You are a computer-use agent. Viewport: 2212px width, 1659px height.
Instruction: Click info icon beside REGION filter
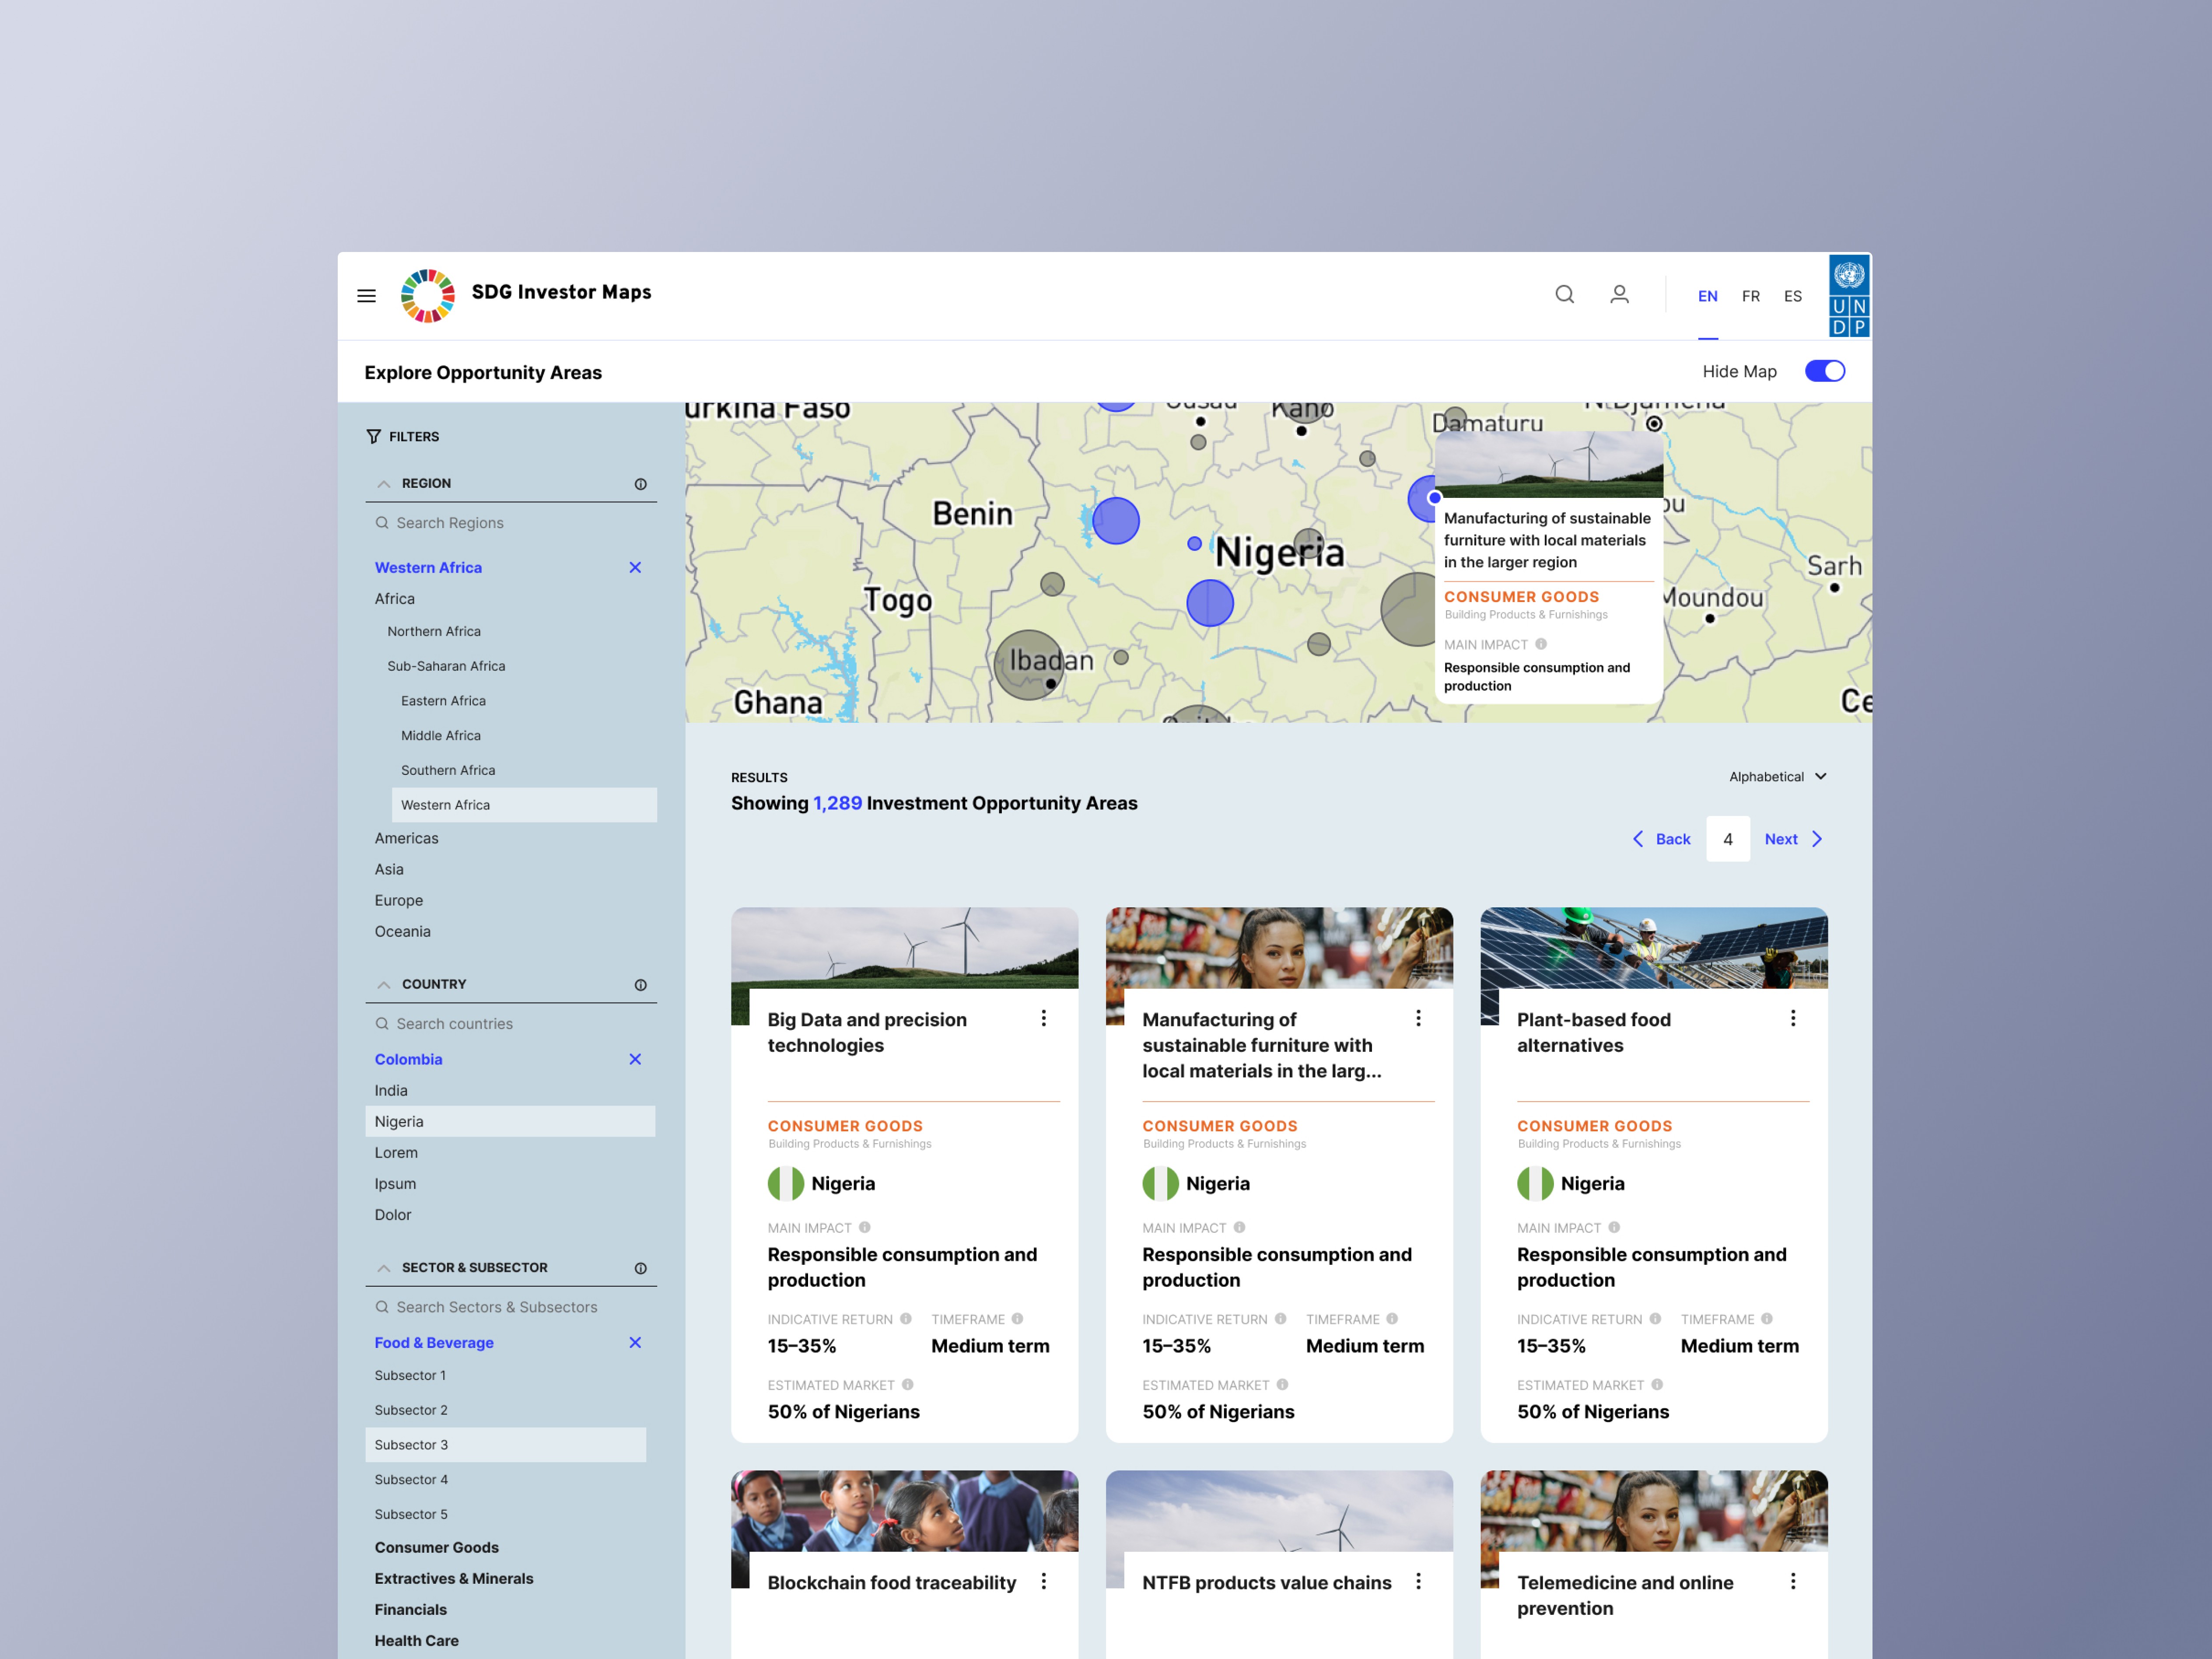pos(640,484)
